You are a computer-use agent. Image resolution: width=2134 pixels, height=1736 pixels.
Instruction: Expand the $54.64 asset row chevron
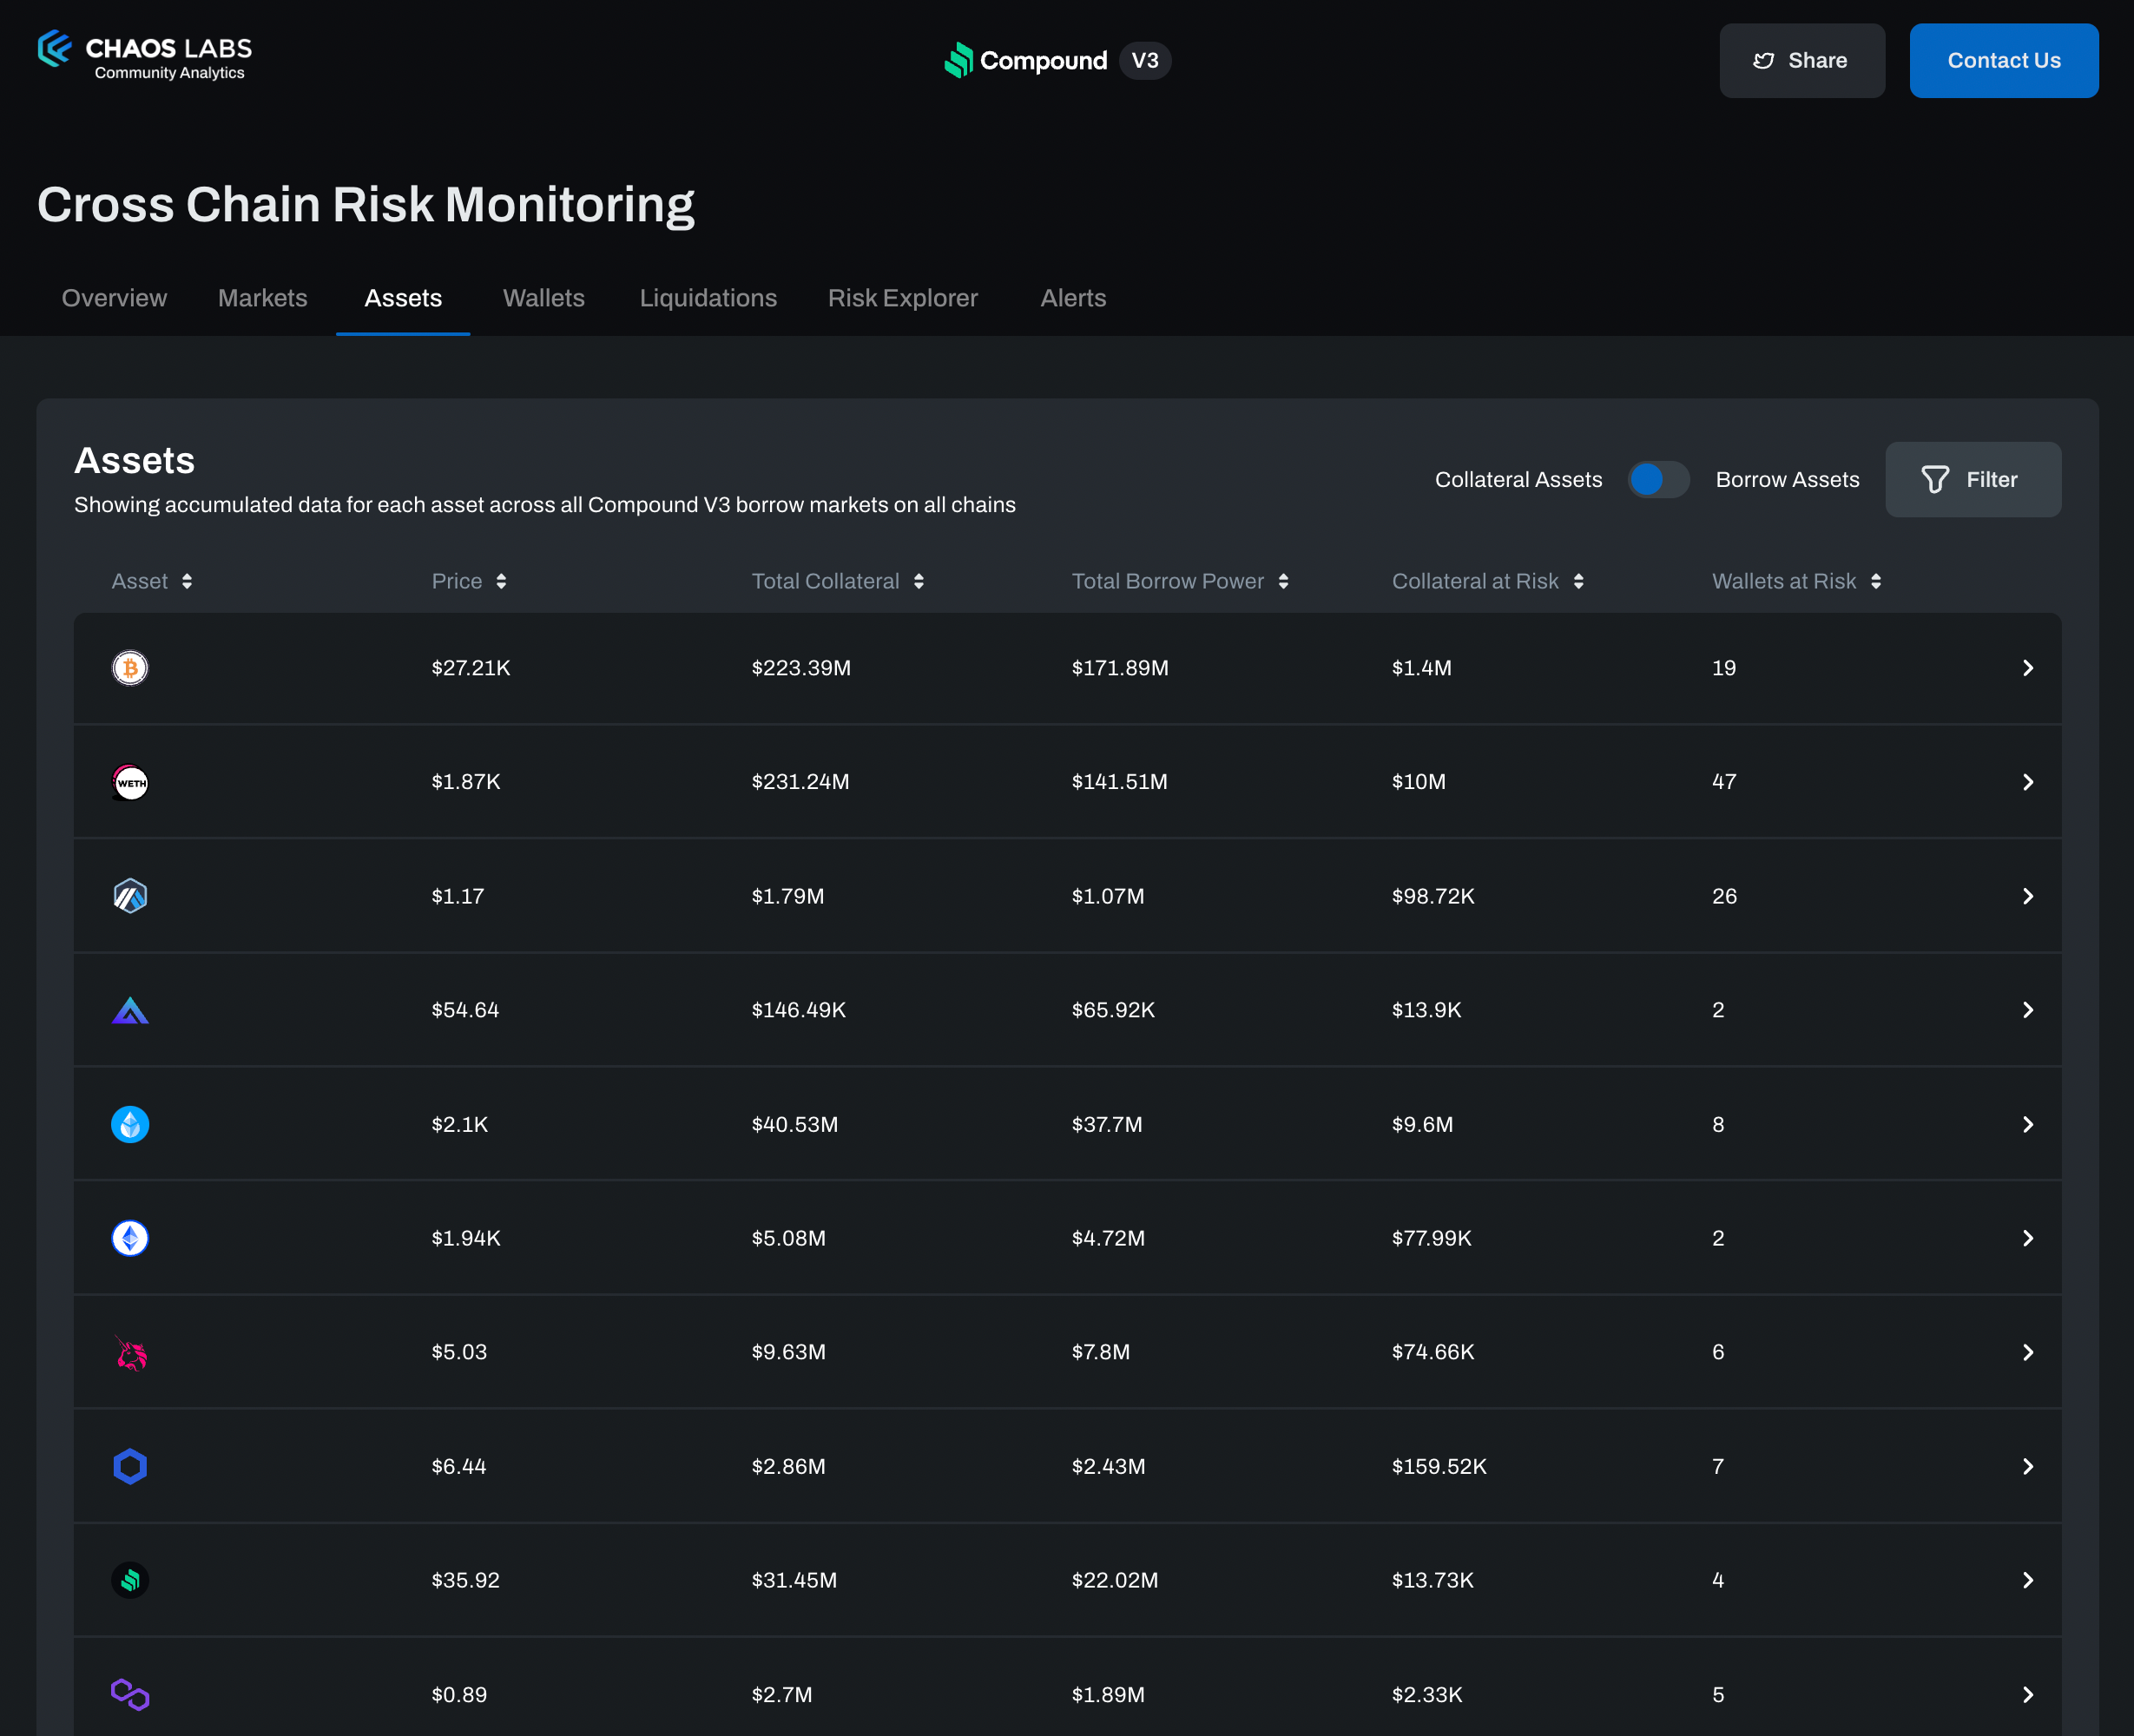pos(2027,1010)
